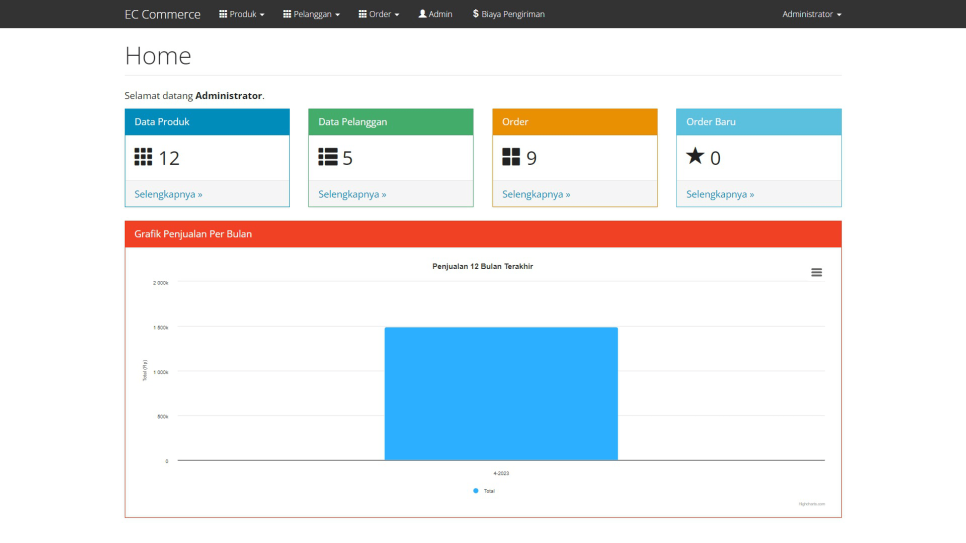Open the Order dropdown in navbar
This screenshot has height=543, width=966.
379,14
